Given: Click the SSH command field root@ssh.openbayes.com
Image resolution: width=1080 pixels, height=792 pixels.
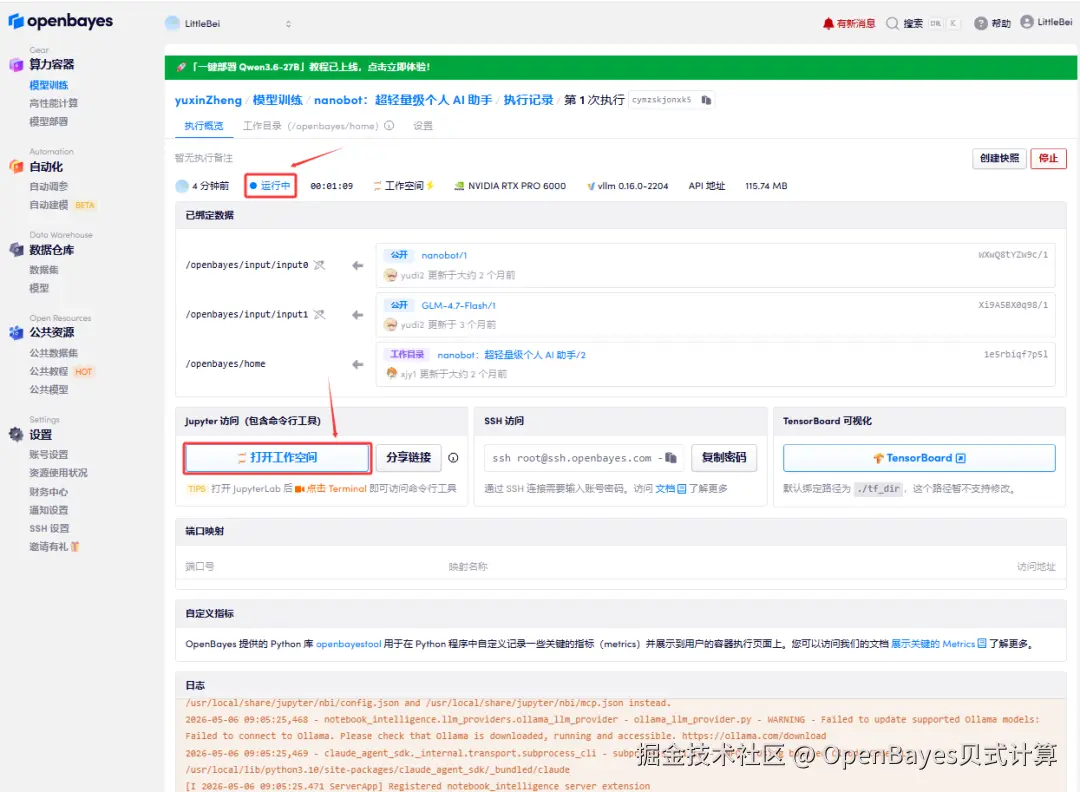Looking at the screenshot, I should (x=584, y=458).
